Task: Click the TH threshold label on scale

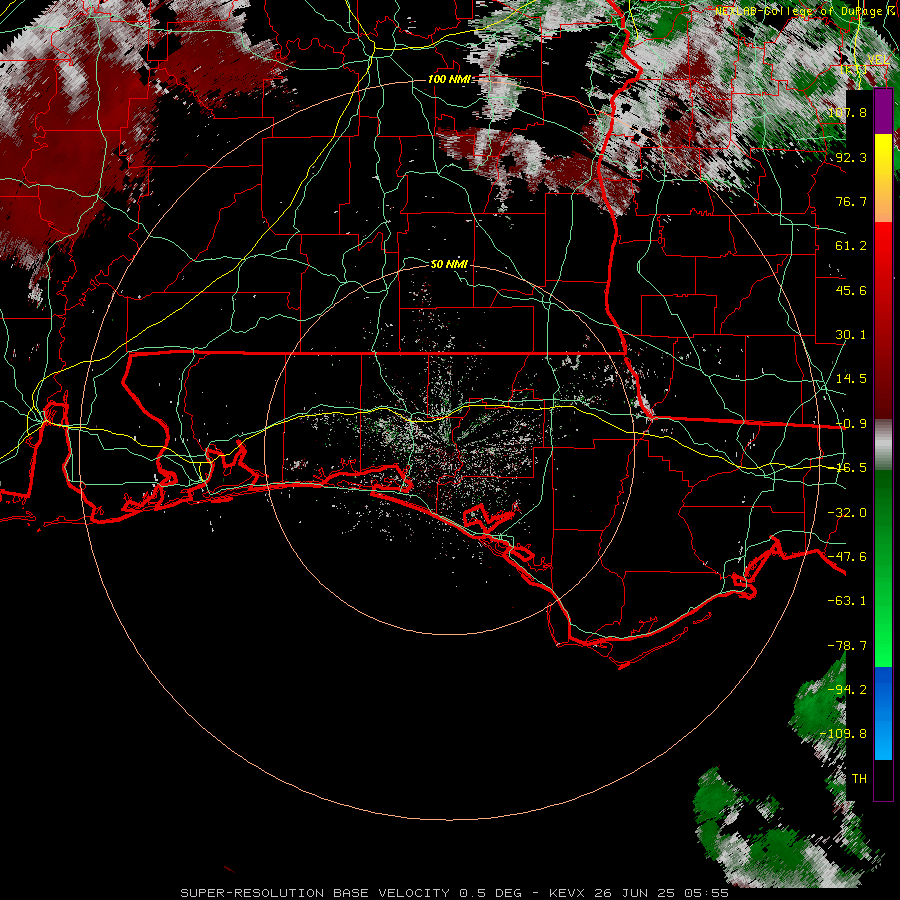Action: [859, 778]
